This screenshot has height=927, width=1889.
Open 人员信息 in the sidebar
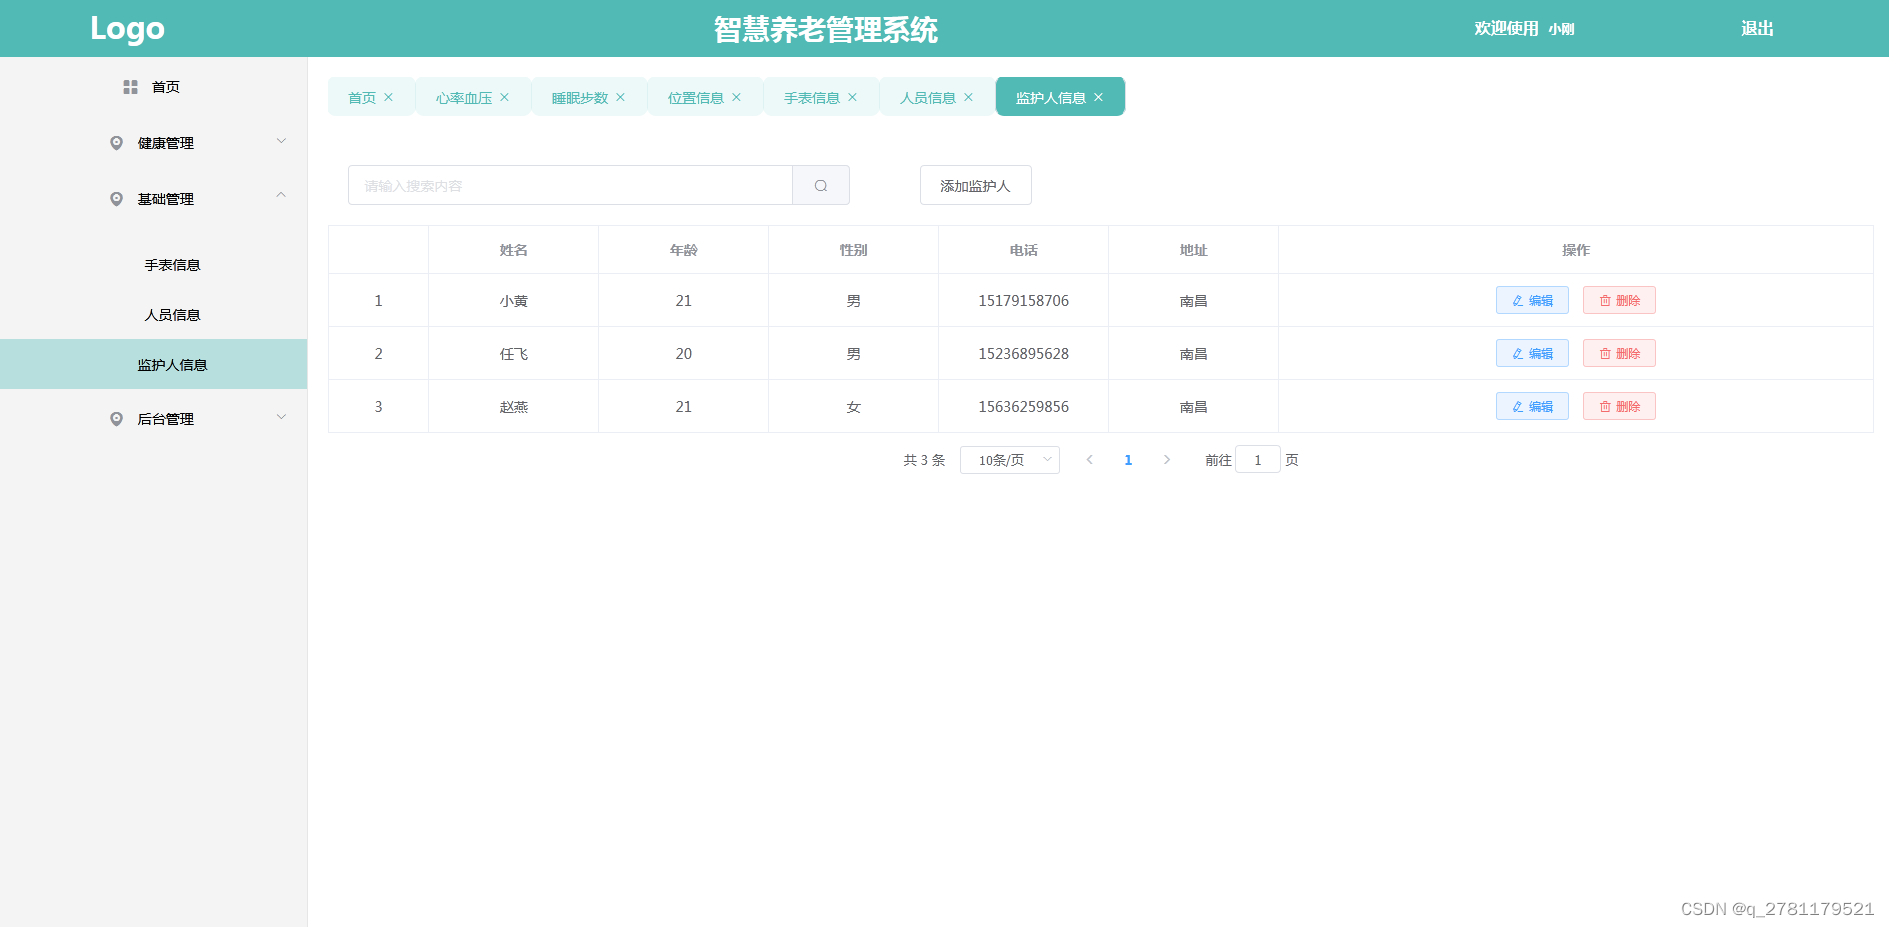pos(154,315)
